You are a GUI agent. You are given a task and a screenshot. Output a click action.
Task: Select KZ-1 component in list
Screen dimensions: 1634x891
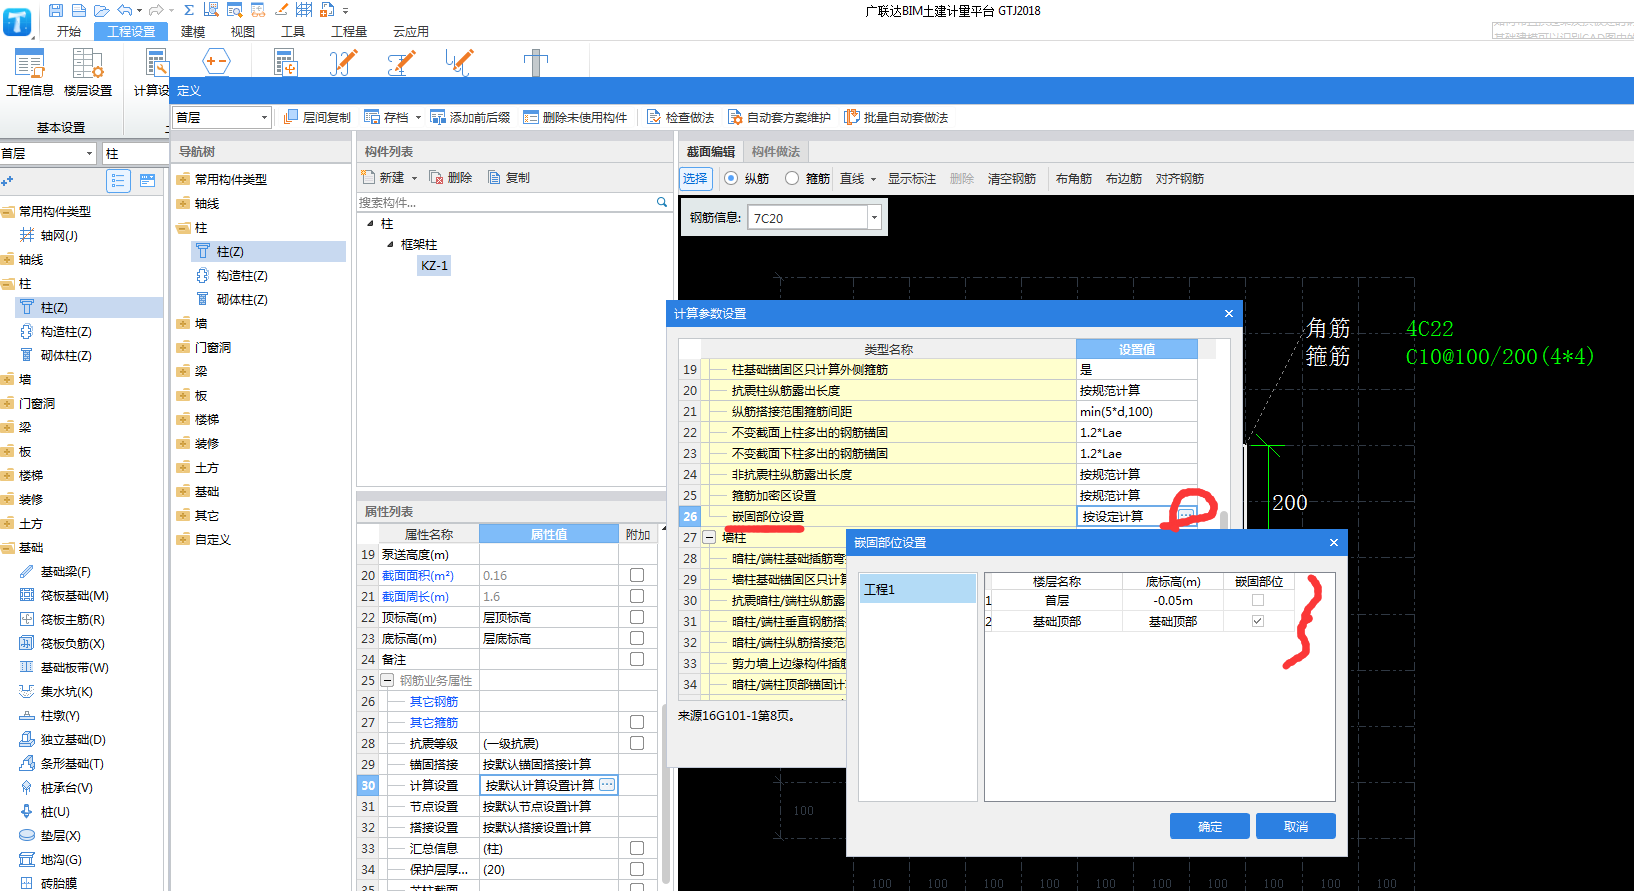[435, 265]
